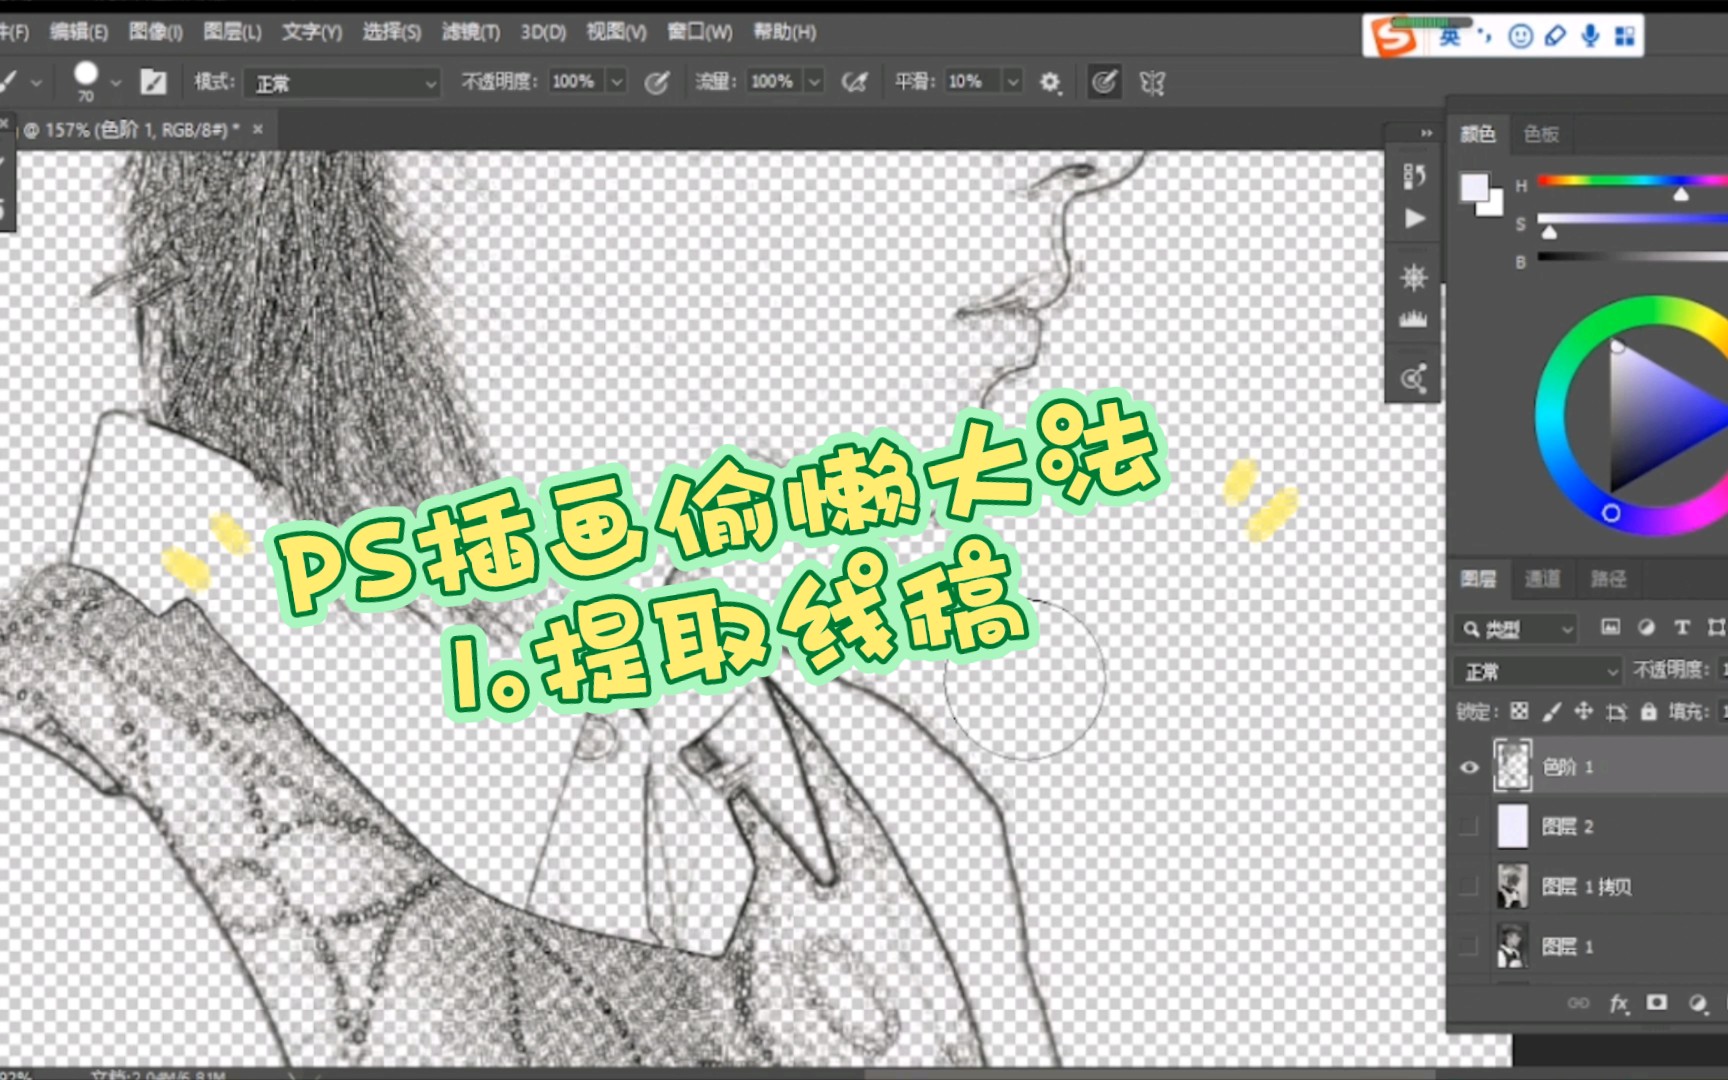Add layer style fx button
Viewport: 1728px width, 1080px height.
click(x=1619, y=1003)
